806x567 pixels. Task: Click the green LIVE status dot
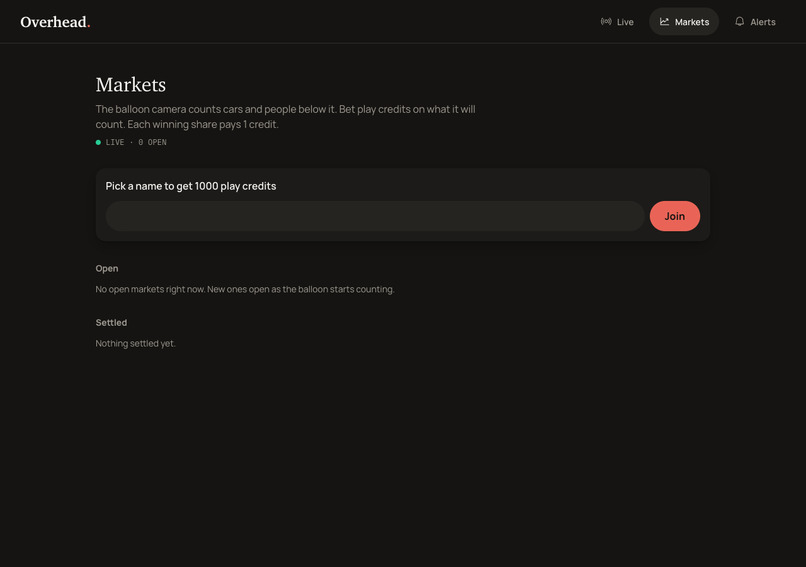click(98, 142)
